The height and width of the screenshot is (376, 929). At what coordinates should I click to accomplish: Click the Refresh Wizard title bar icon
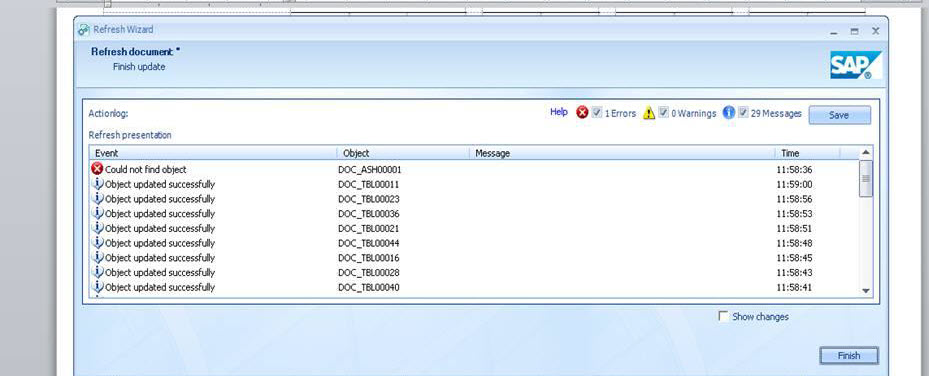(84, 30)
